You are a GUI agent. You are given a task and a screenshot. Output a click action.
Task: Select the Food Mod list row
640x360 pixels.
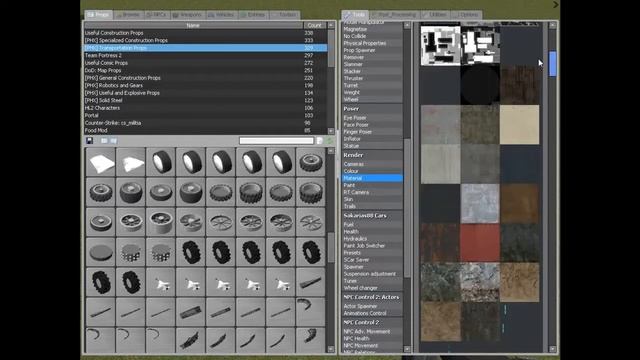[205, 130]
